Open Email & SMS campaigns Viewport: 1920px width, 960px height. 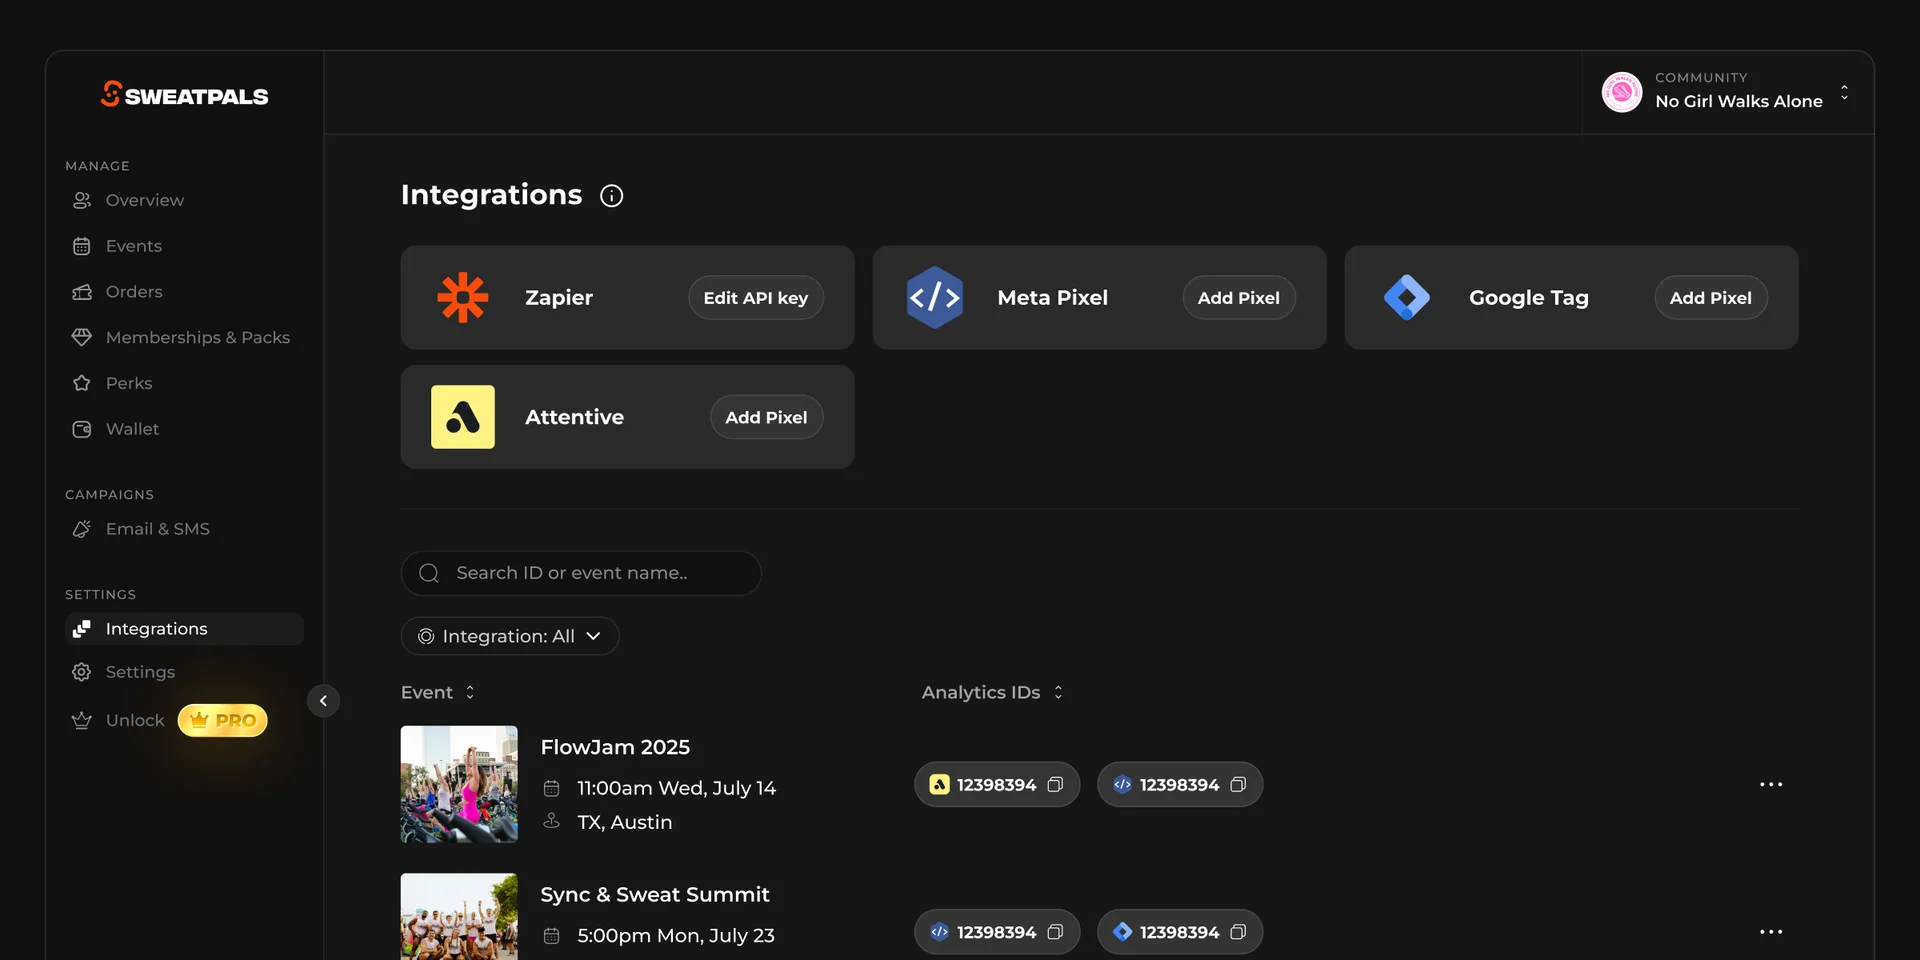tap(157, 529)
